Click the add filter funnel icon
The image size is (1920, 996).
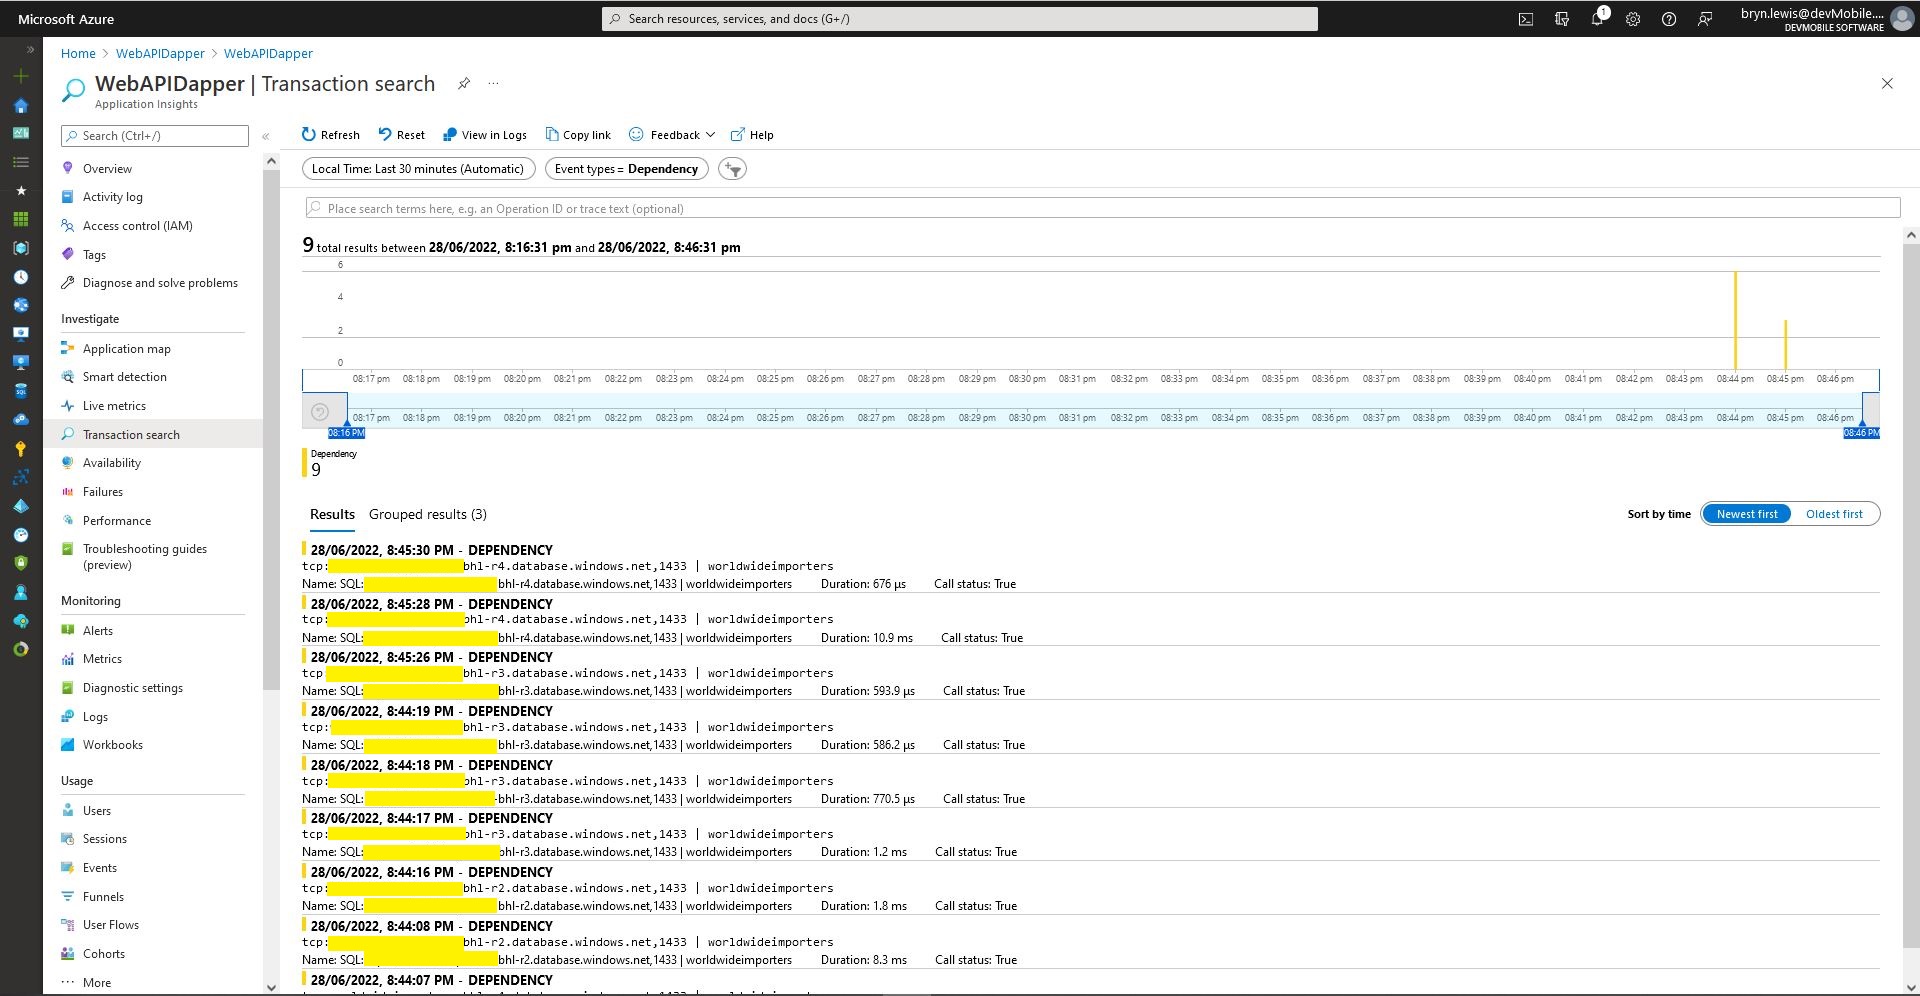[733, 169]
